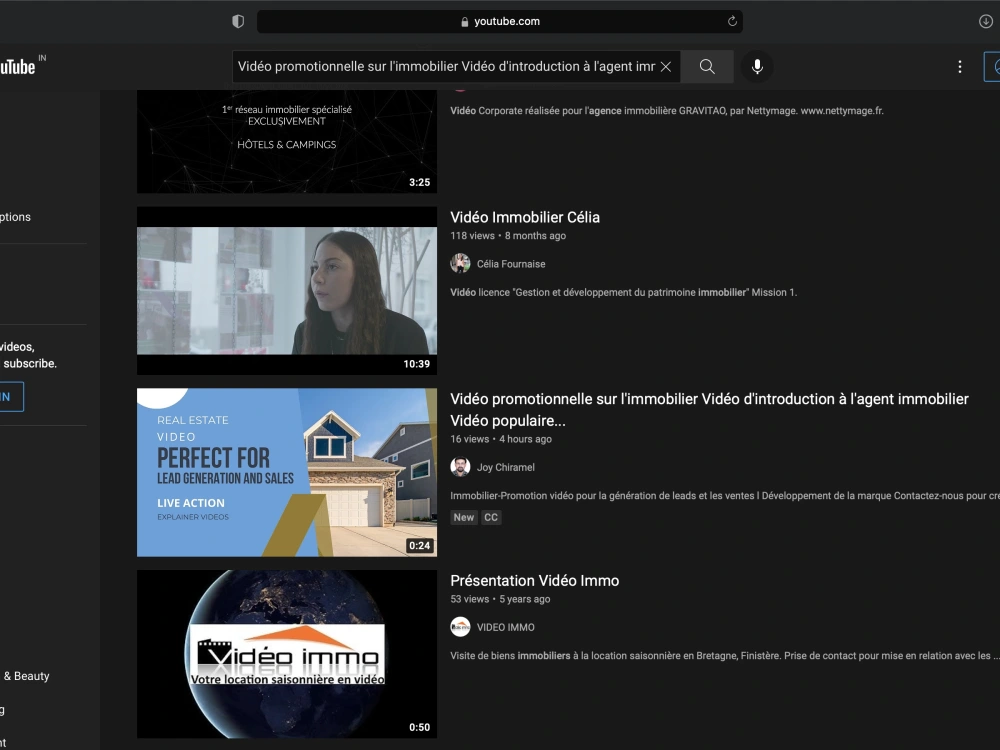This screenshot has height=750, width=1000.
Task: Click the Vidéo licence Gestion description text
Action: click(x=624, y=293)
